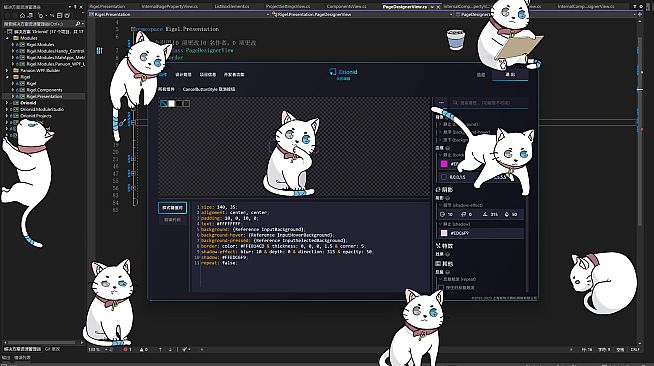Expand the Orionid.Projects node

pos(7,116)
